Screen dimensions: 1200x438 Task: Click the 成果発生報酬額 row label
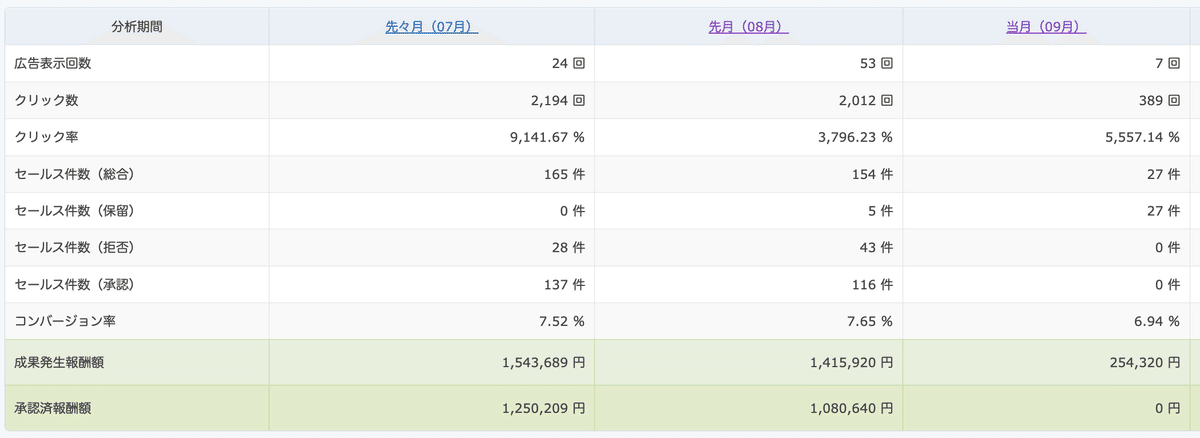(60, 362)
